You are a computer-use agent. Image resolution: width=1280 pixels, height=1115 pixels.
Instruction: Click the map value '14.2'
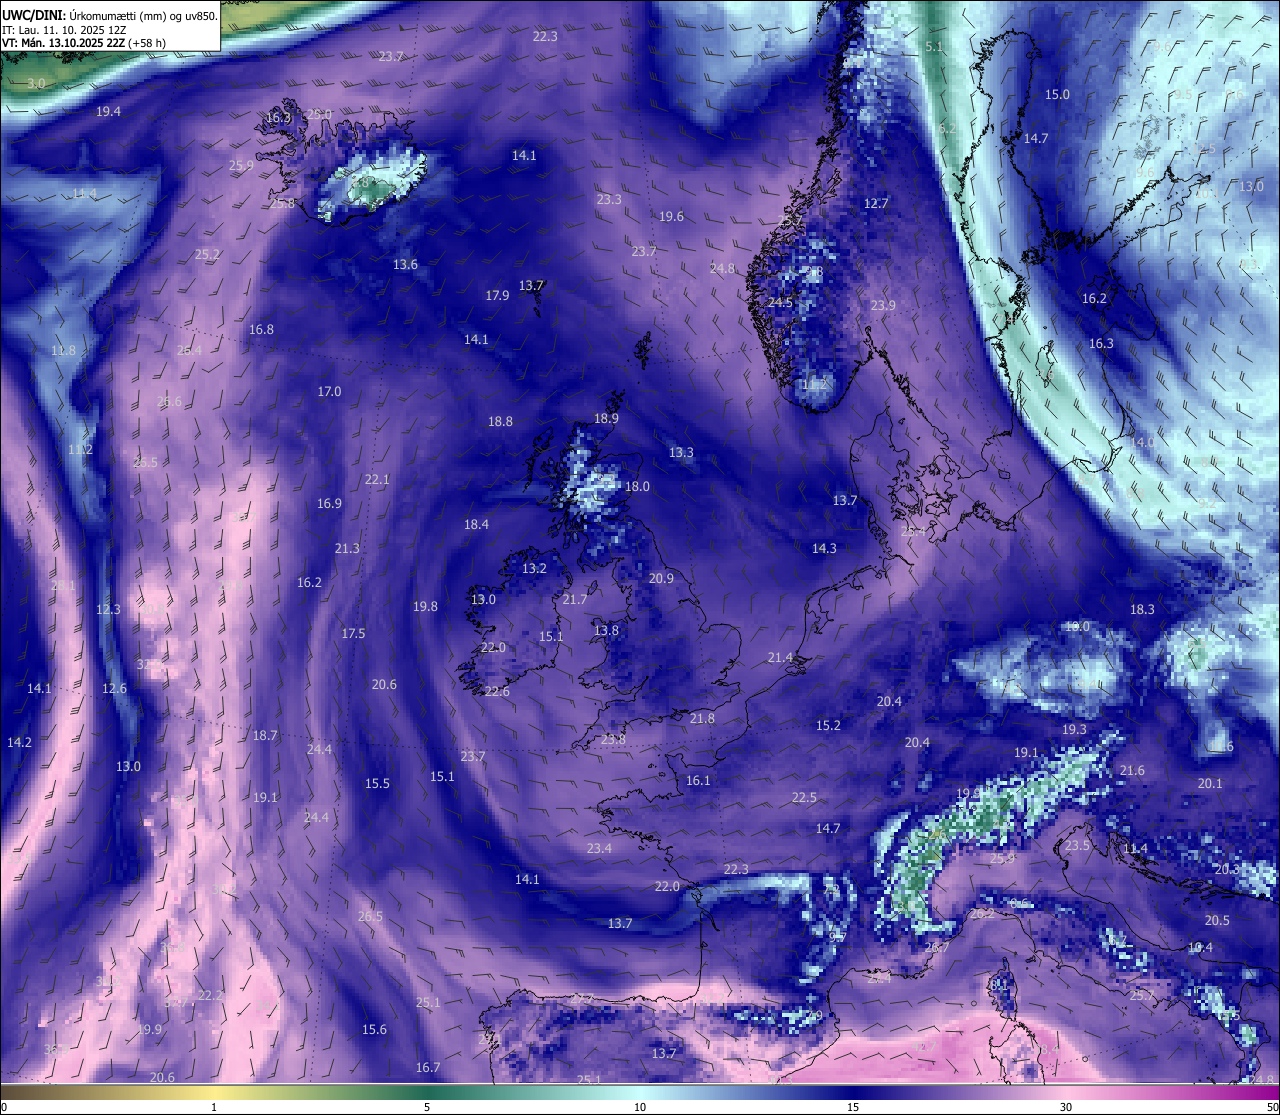(19, 743)
